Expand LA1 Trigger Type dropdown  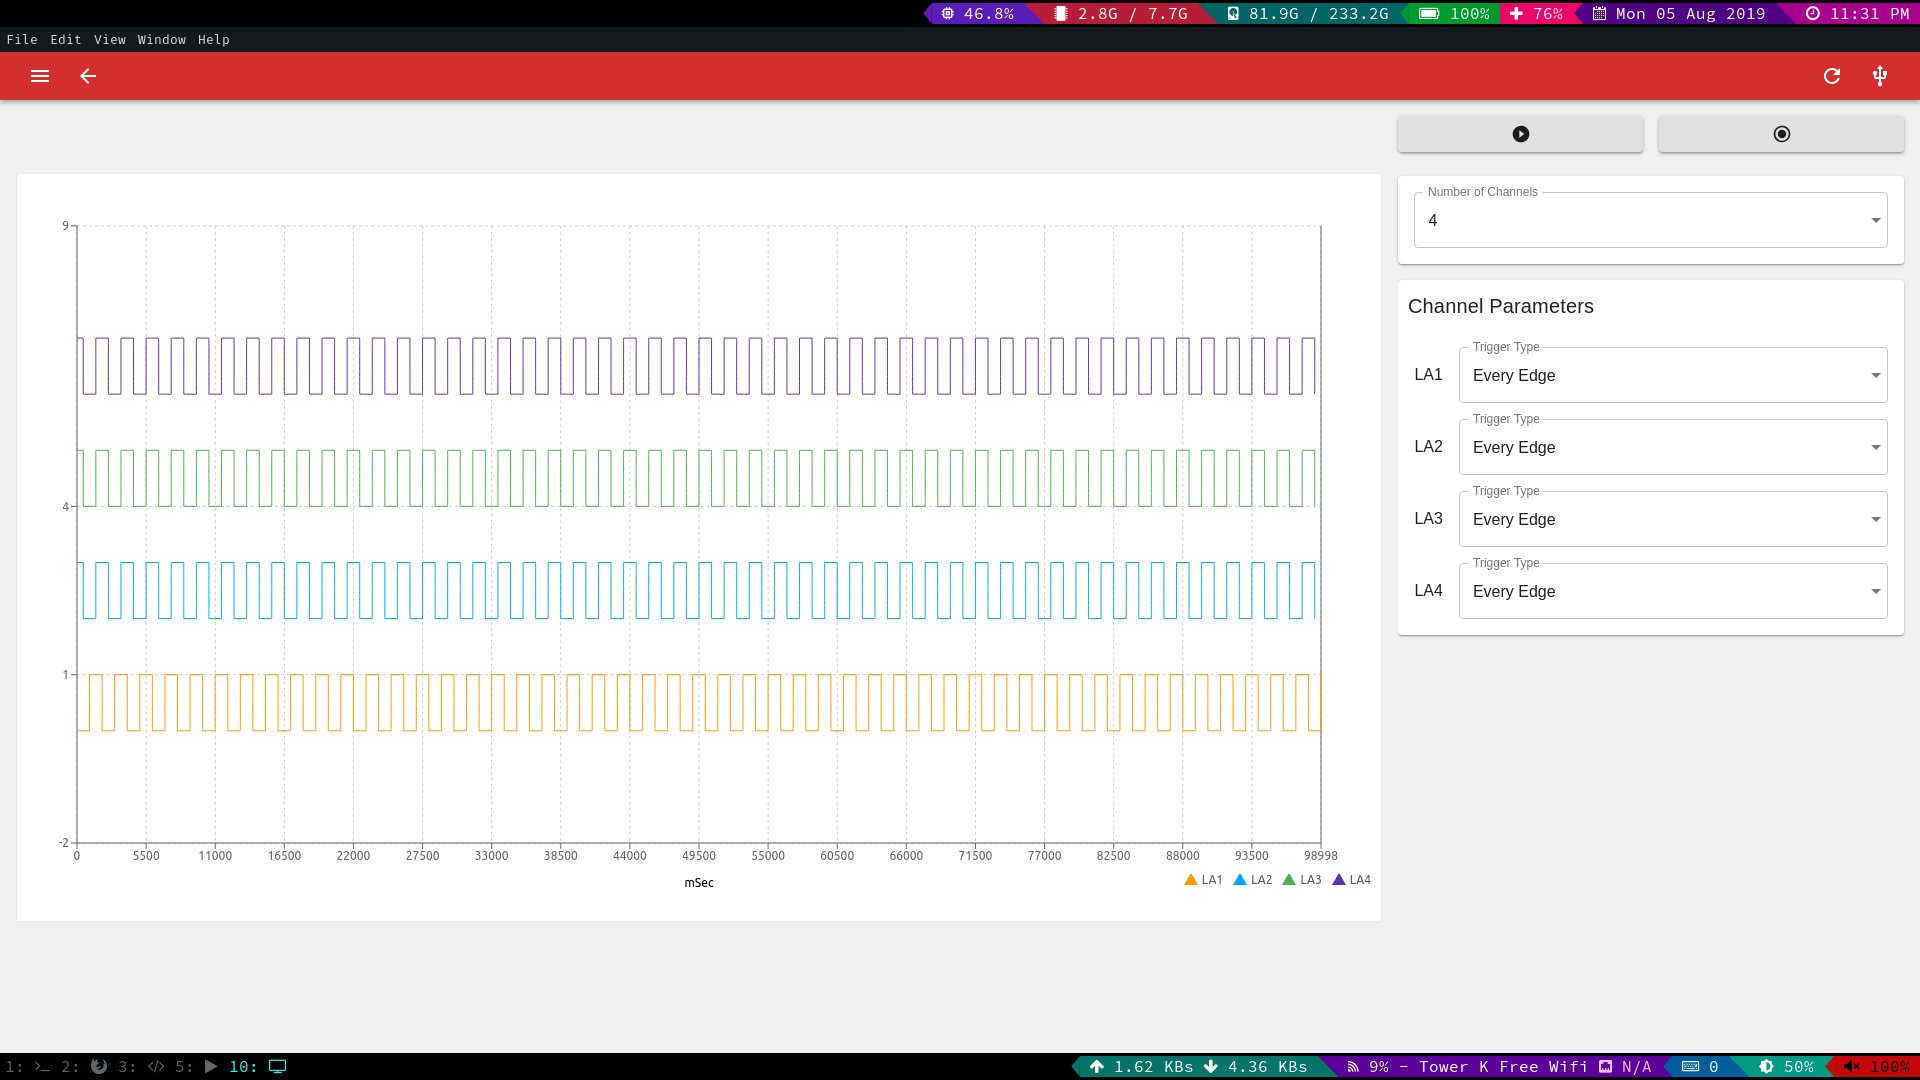pyautogui.click(x=1672, y=375)
